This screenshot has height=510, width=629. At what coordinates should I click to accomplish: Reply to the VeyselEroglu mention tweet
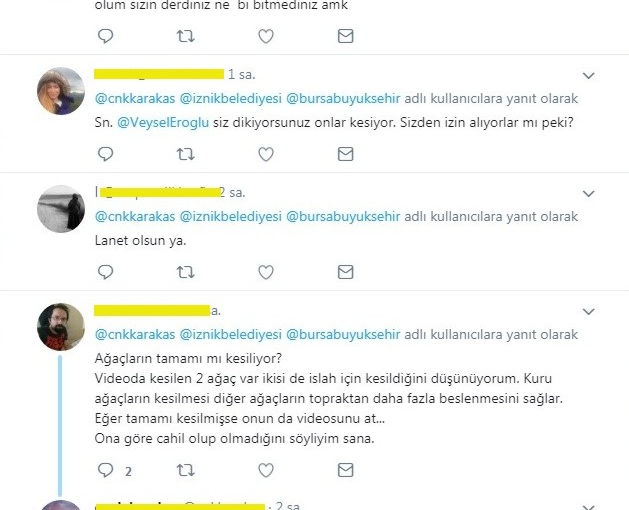coord(106,154)
